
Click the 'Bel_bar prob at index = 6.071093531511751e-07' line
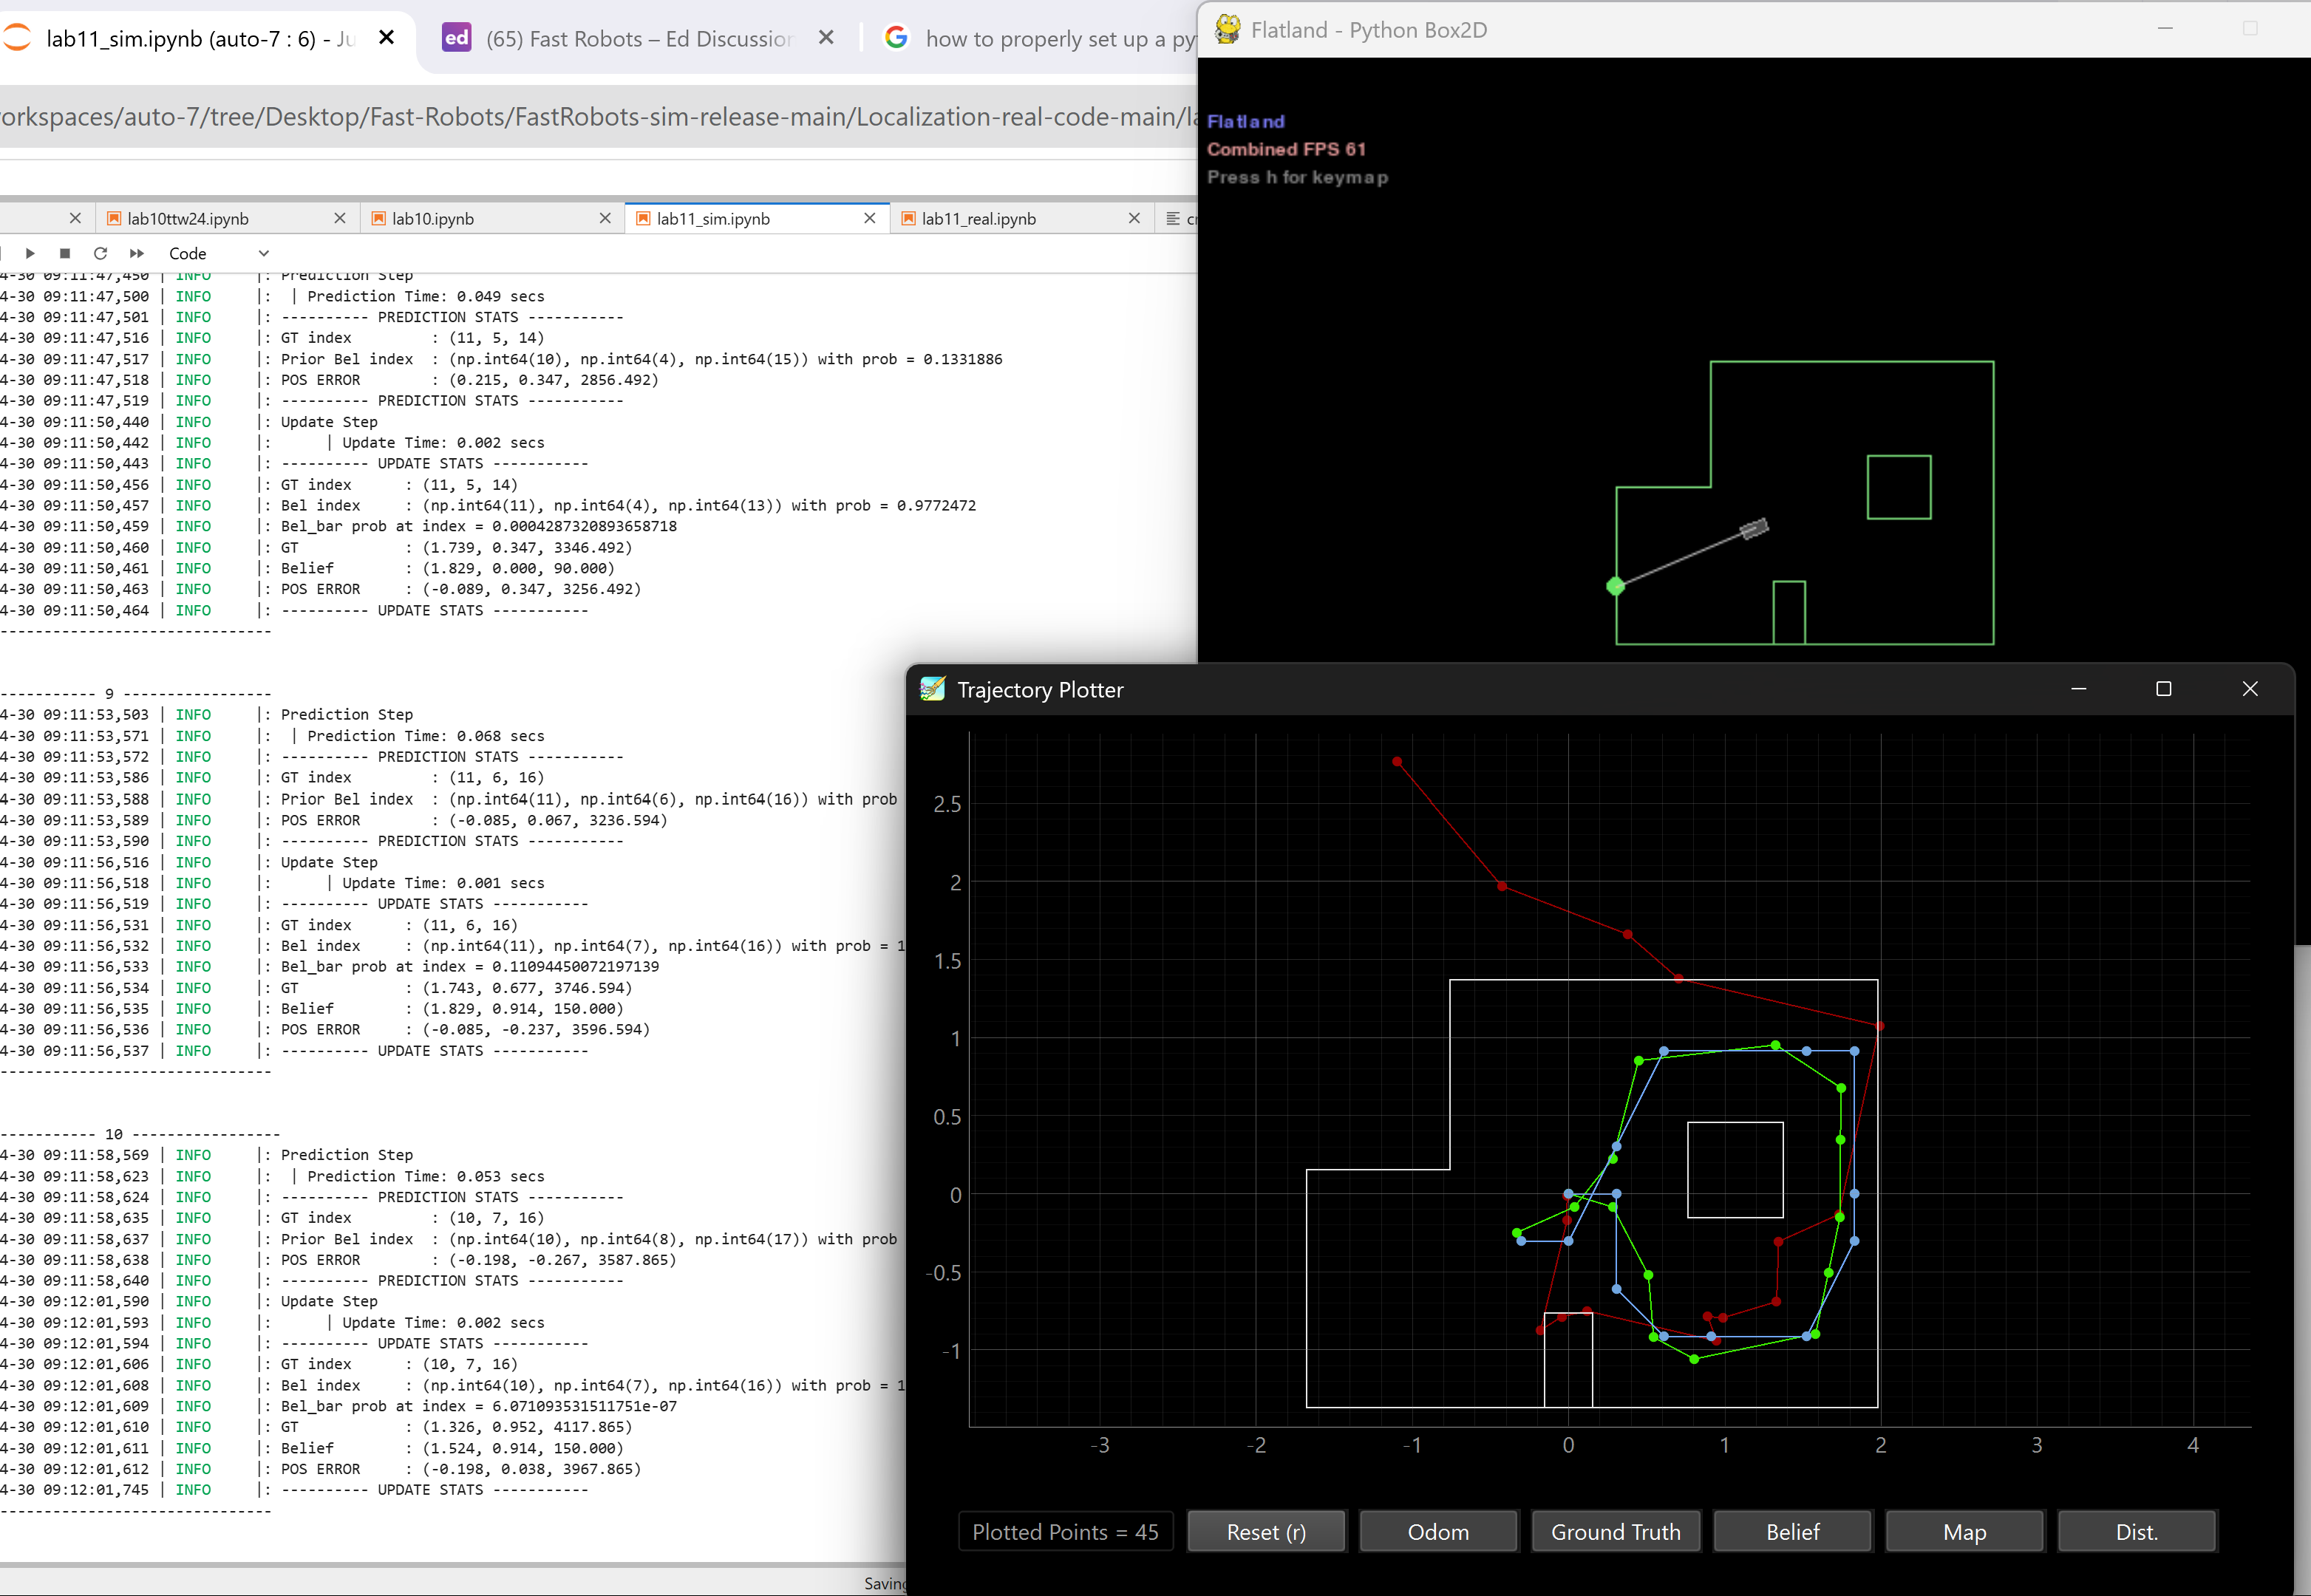[478, 1405]
